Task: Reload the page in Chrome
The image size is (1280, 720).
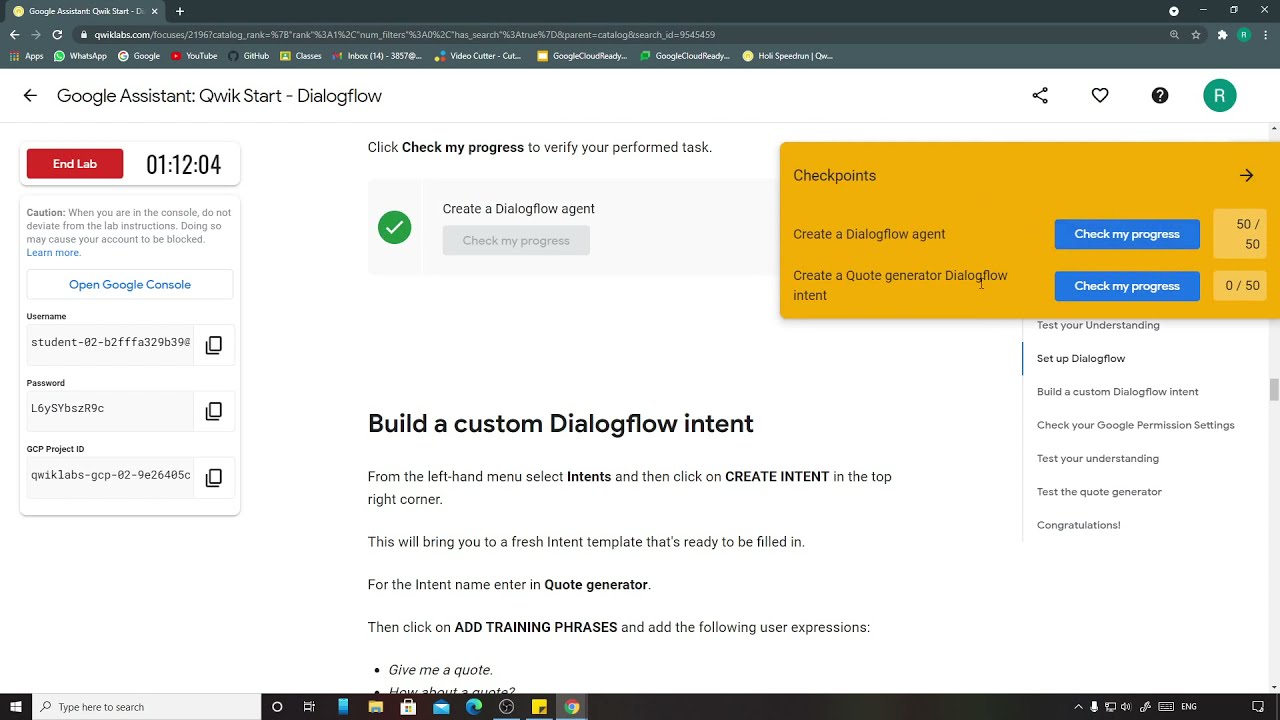Action: point(57,34)
